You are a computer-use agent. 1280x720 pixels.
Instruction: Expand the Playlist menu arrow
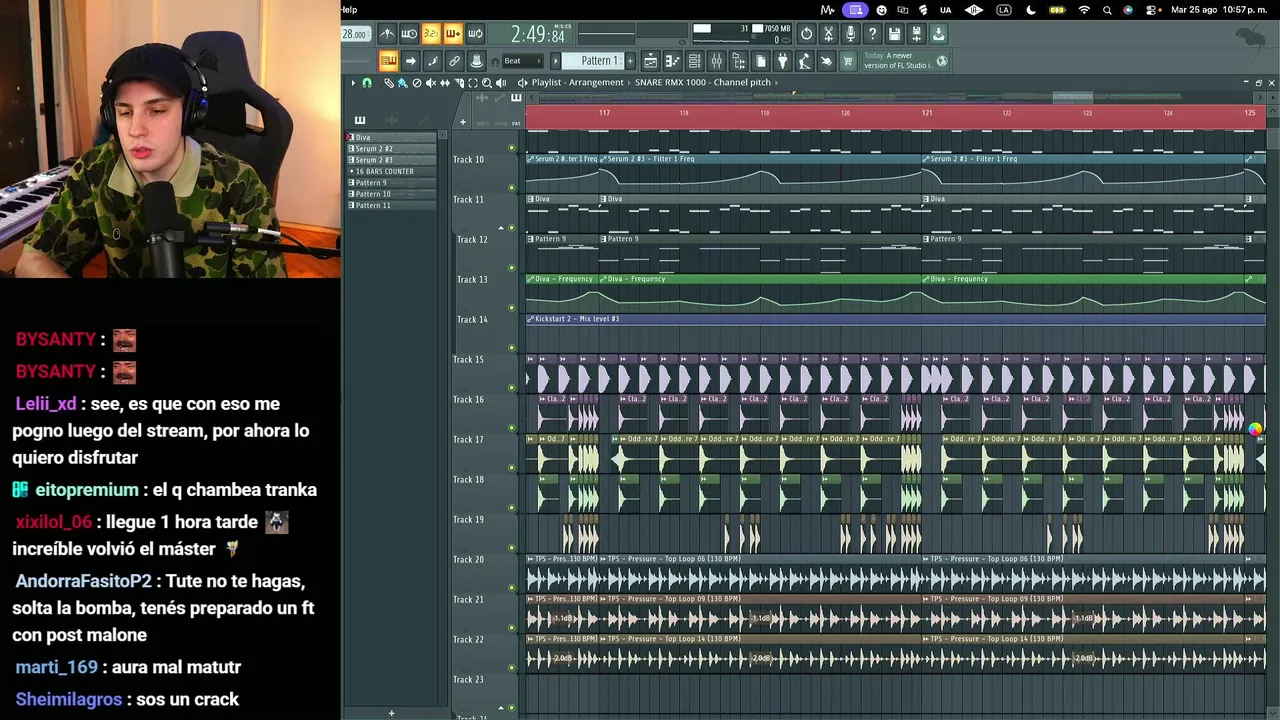(353, 83)
